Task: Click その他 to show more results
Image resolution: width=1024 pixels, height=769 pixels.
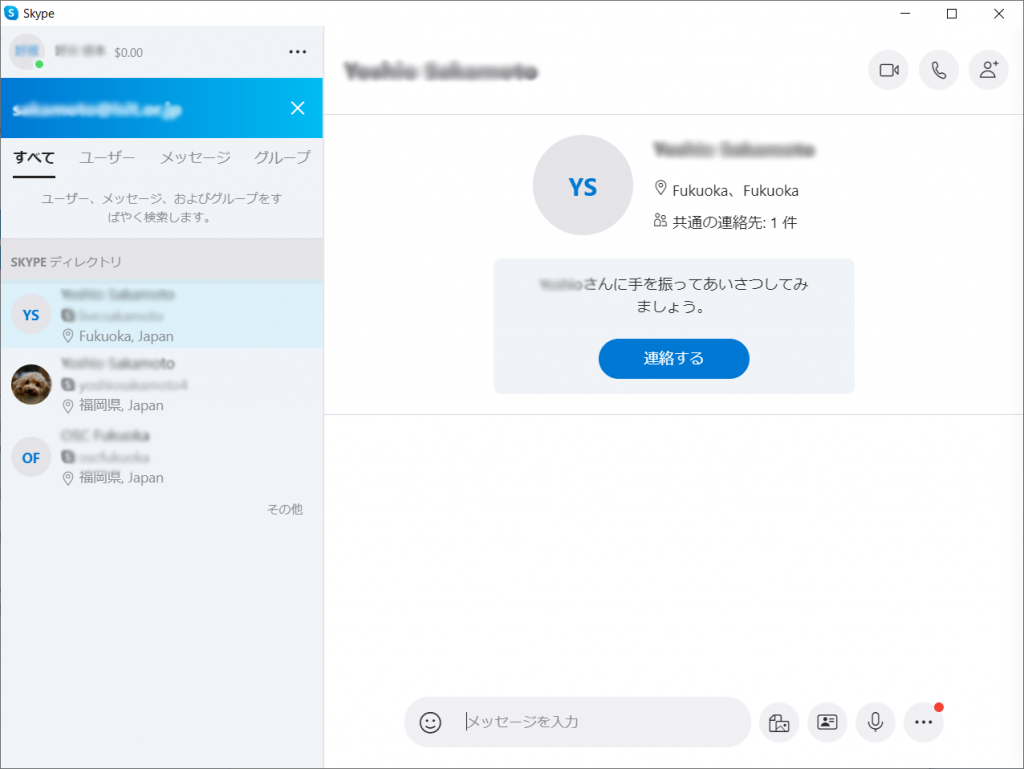Action: coord(284,509)
